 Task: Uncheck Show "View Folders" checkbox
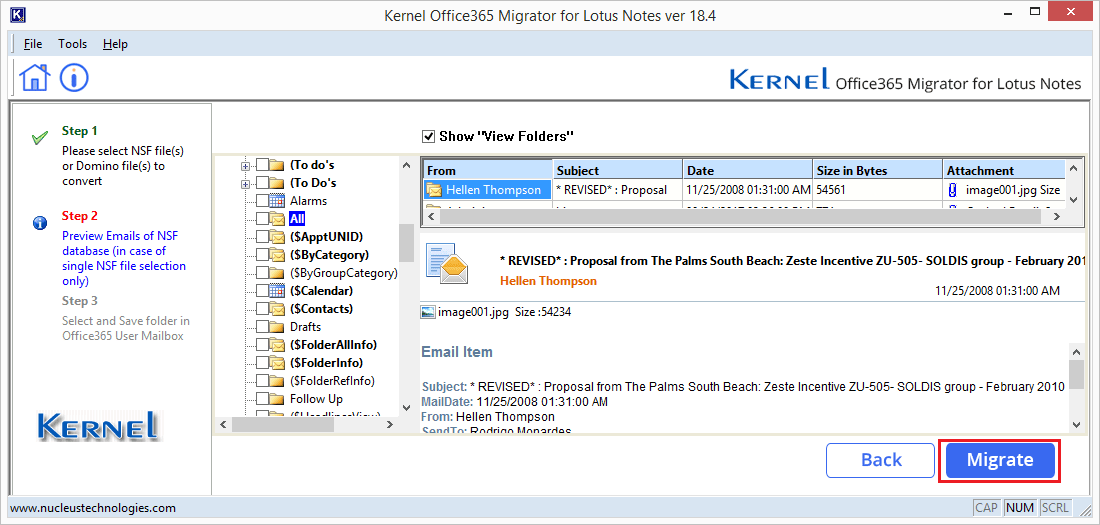coord(428,136)
